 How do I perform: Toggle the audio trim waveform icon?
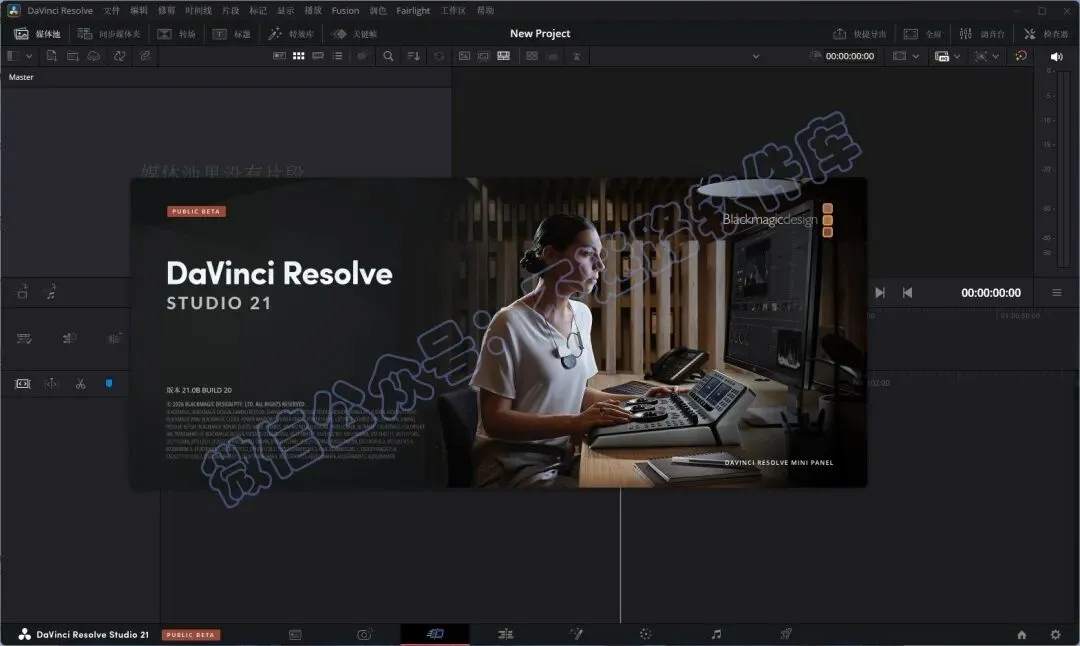(x=114, y=338)
